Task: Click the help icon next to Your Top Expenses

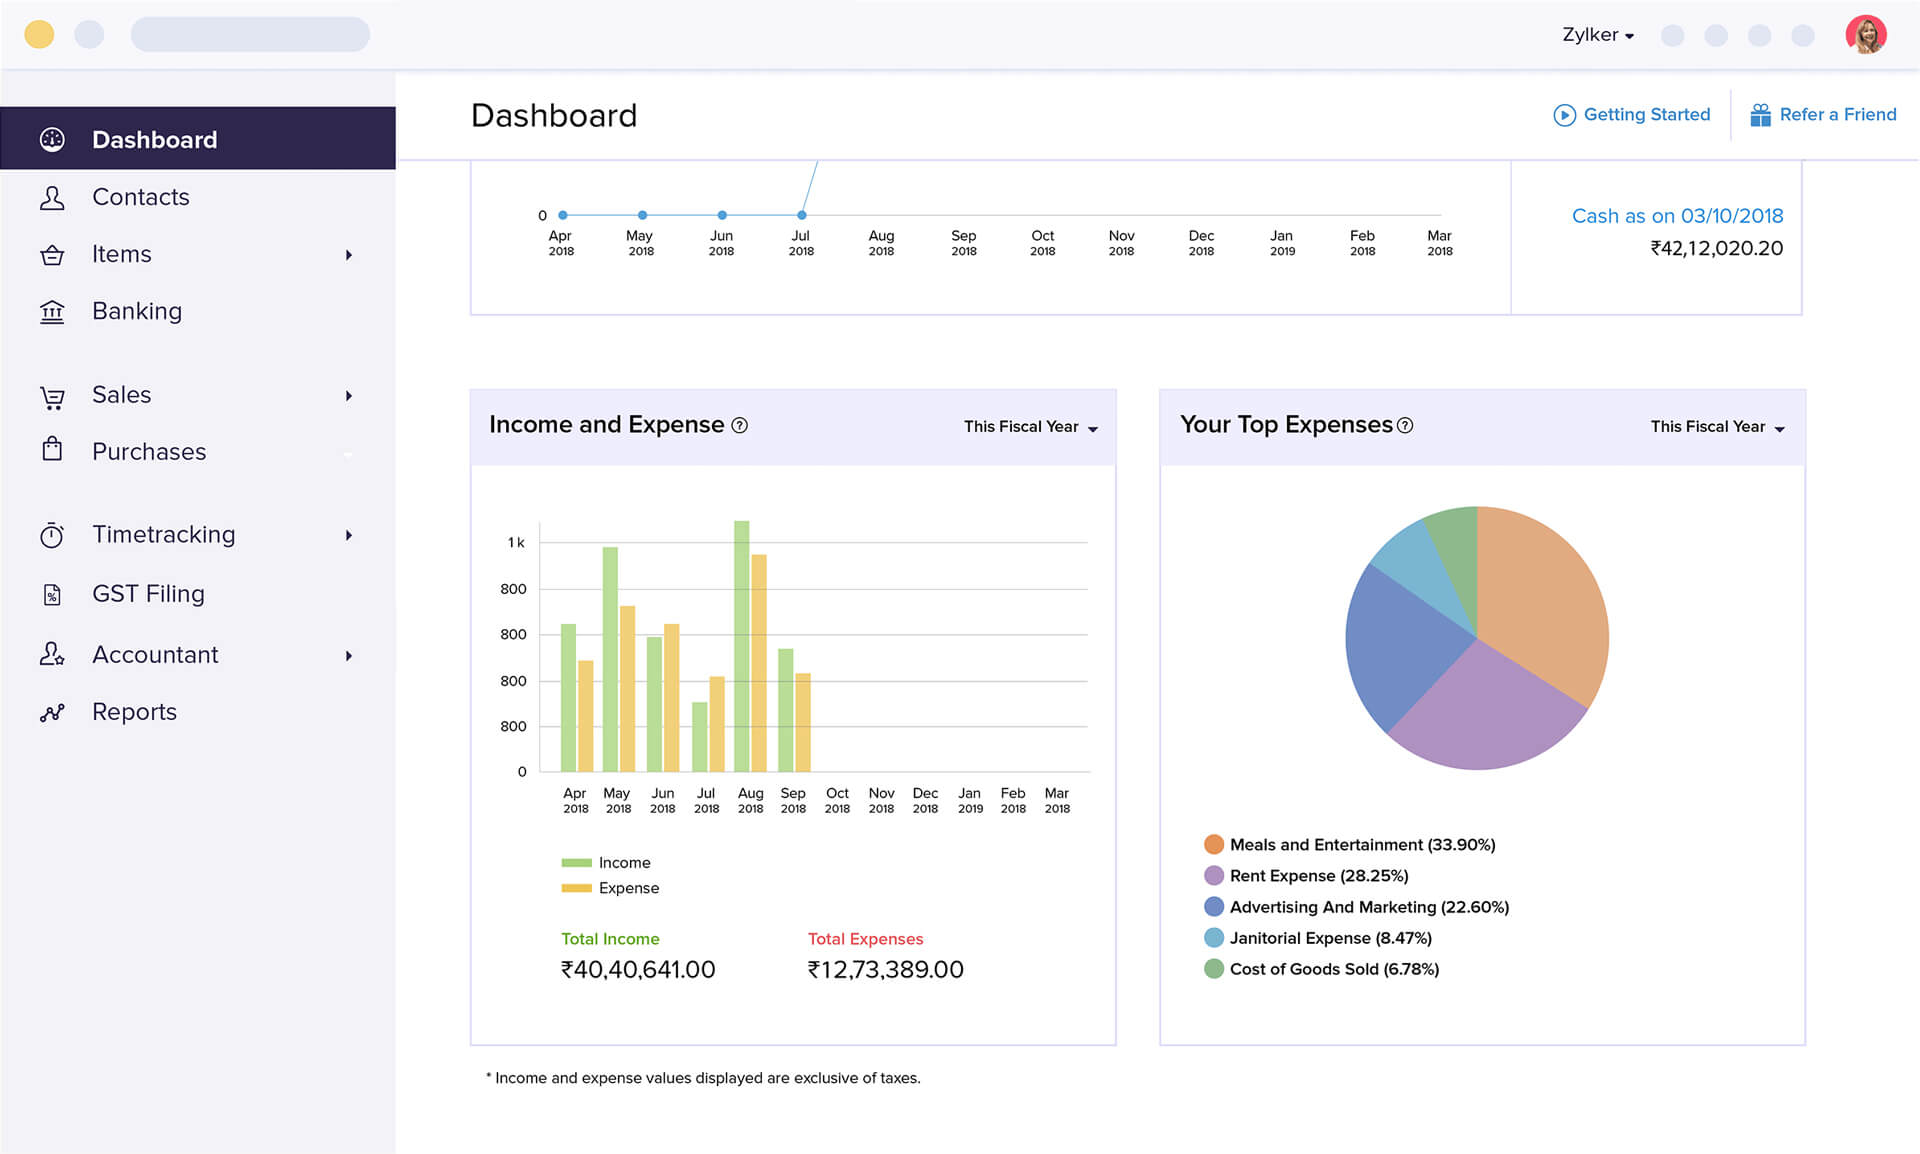Action: (x=1407, y=425)
